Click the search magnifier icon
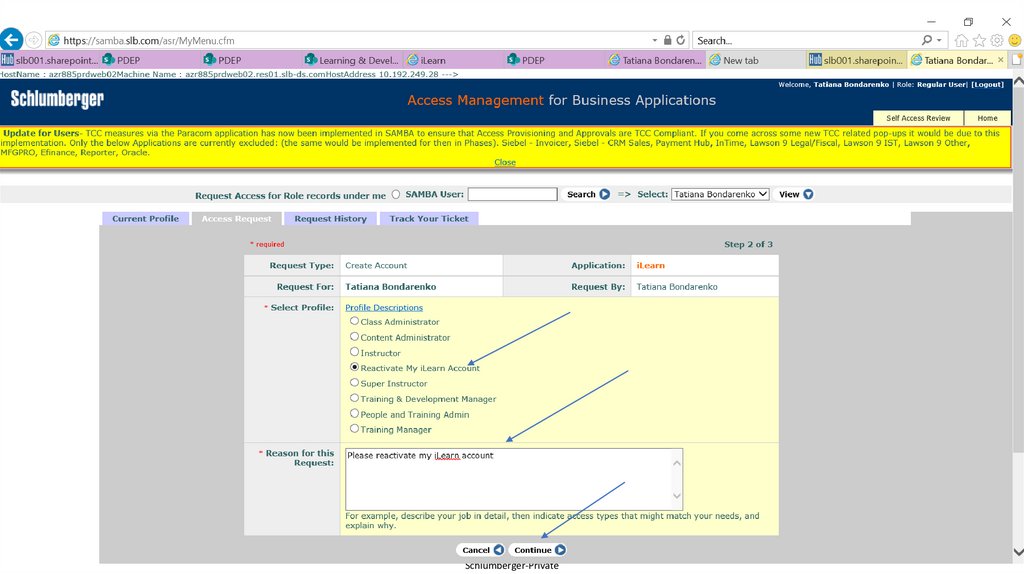Viewport: 1024px width, 574px height. 927,40
